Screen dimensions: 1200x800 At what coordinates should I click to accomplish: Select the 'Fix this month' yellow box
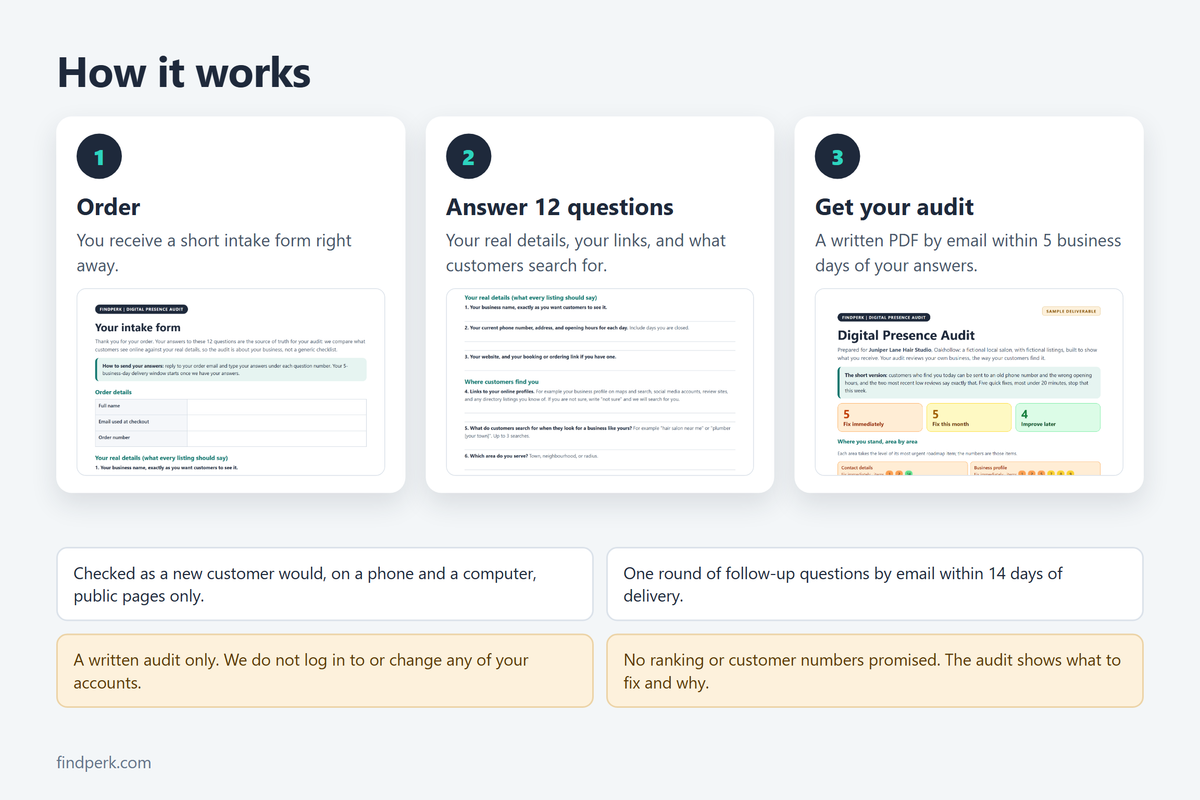coord(969,418)
